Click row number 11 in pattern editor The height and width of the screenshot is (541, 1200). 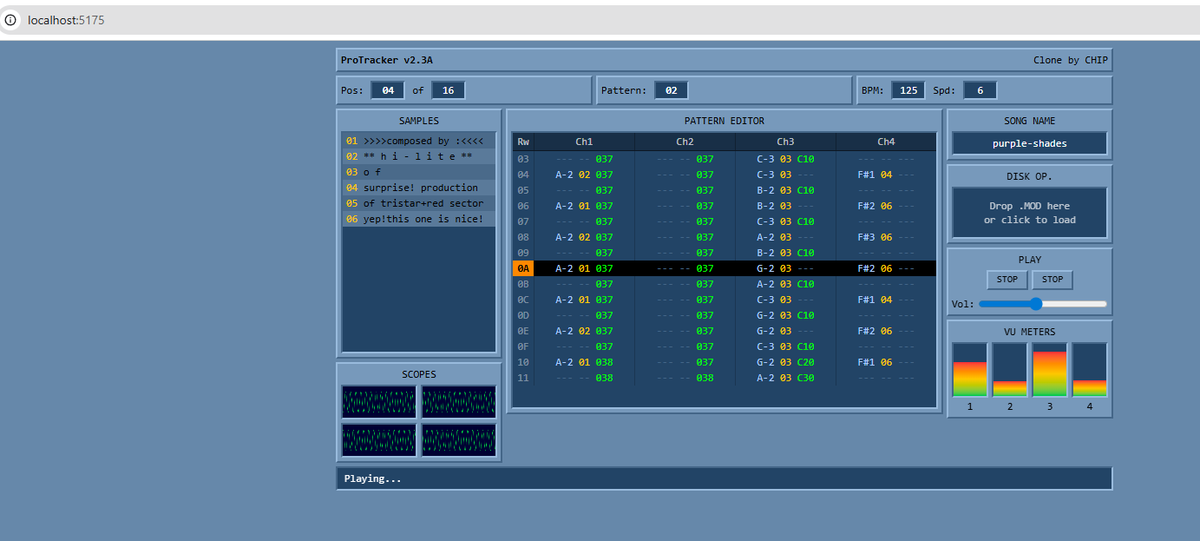[524, 378]
